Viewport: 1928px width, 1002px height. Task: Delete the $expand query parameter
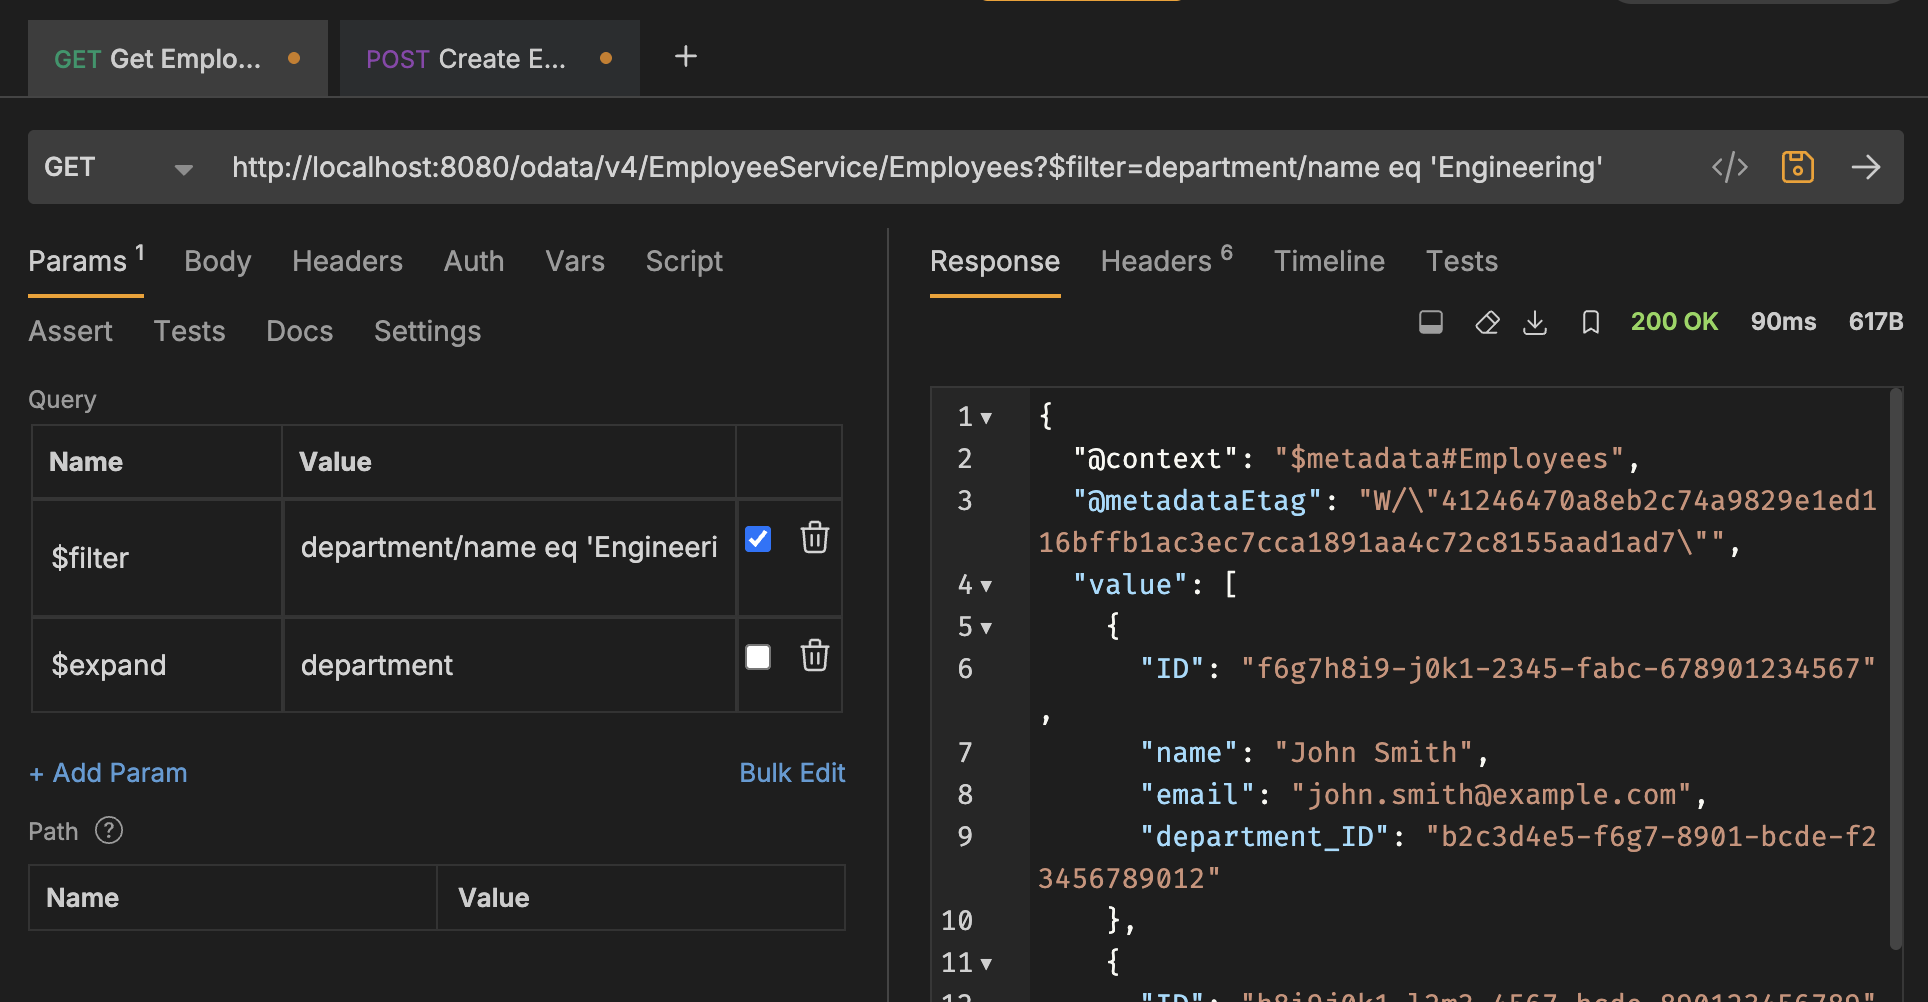click(x=814, y=656)
